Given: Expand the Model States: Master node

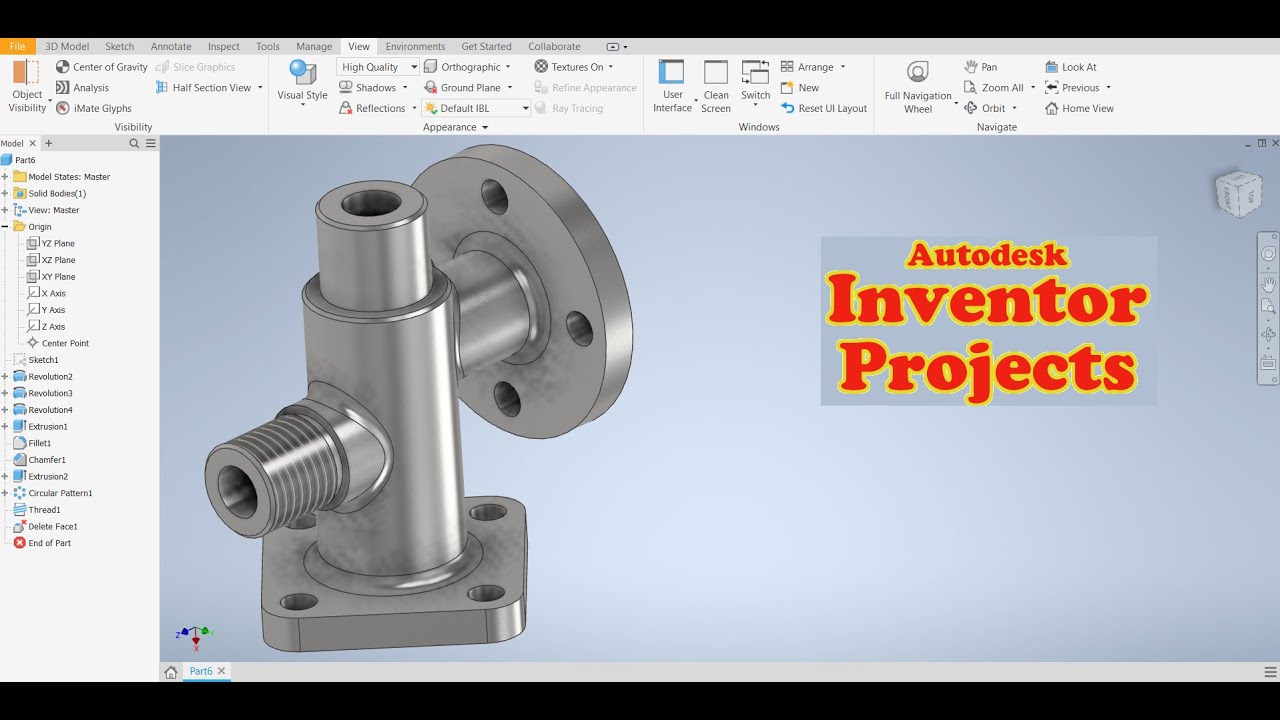Looking at the screenshot, I should coord(5,177).
